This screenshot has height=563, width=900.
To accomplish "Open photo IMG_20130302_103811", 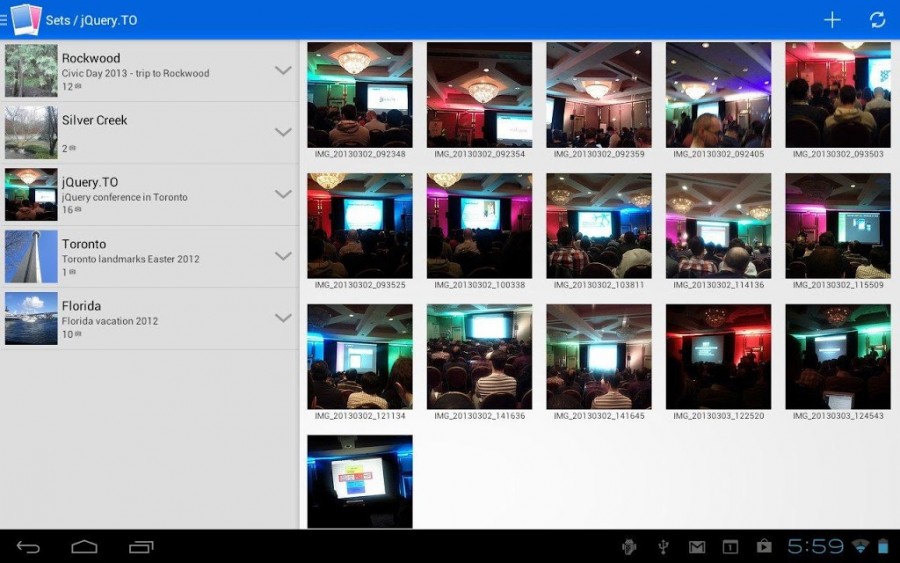I will [598, 226].
